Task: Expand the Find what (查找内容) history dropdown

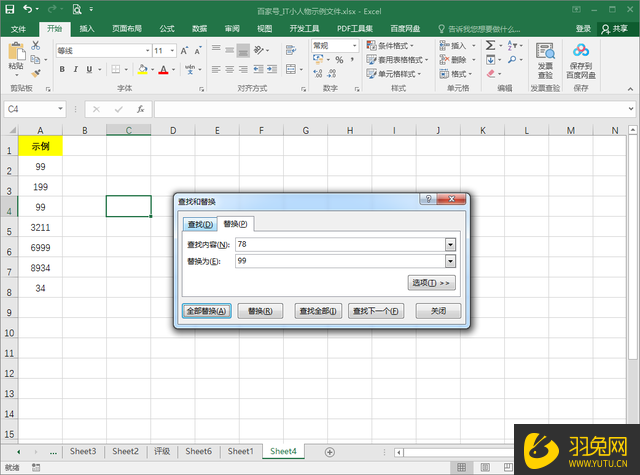Action: coord(450,245)
